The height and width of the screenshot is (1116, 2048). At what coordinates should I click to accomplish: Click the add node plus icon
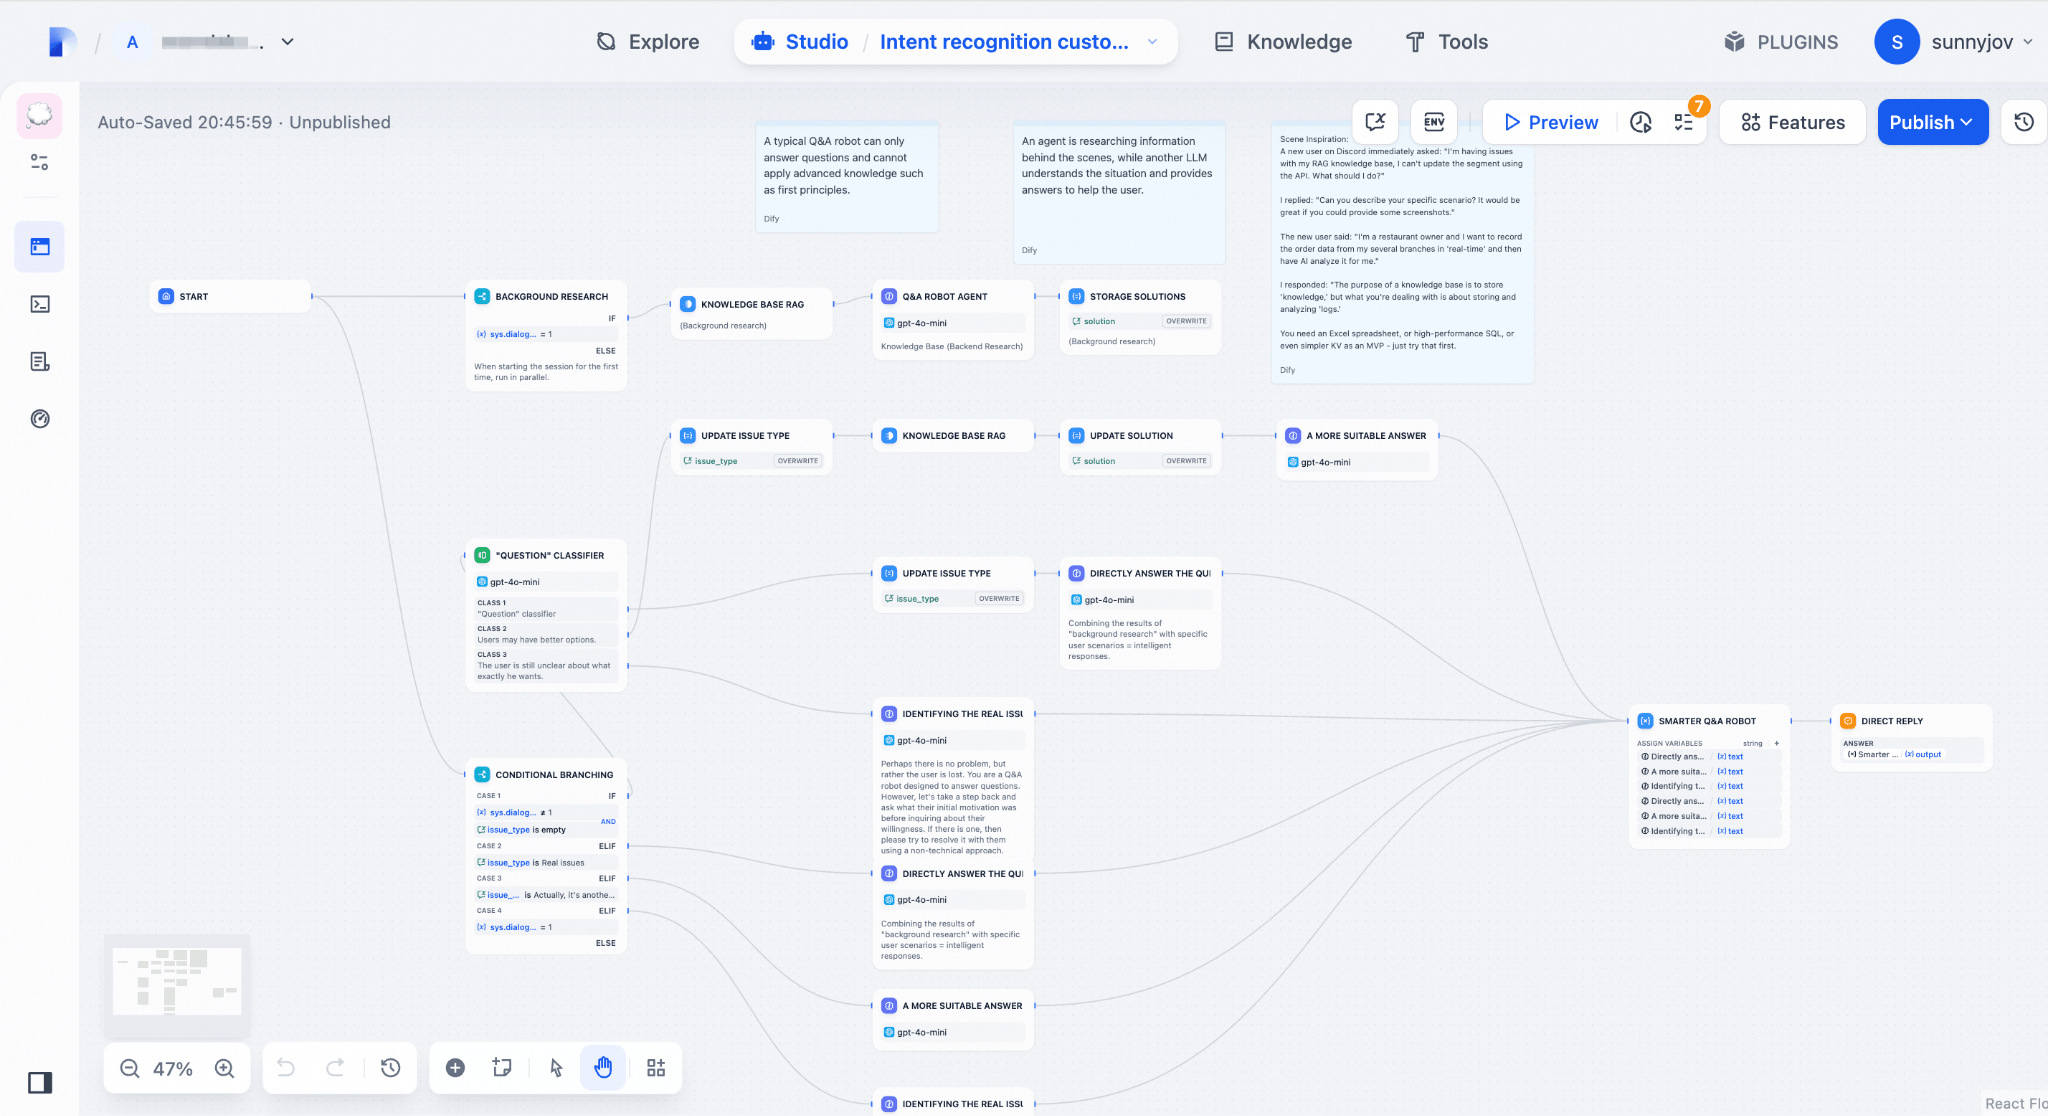pyautogui.click(x=455, y=1068)
